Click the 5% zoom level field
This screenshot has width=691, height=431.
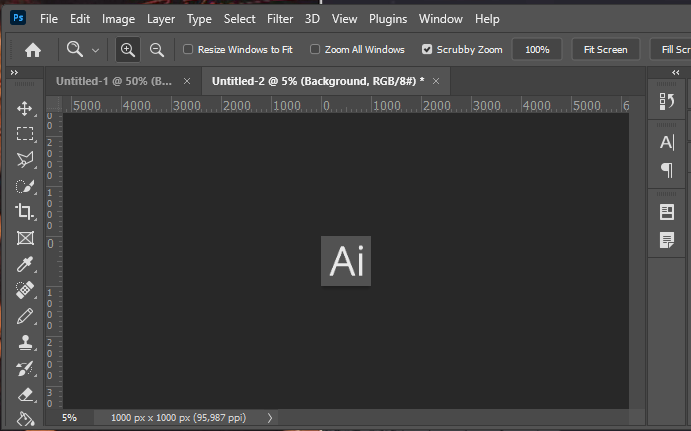[70, 418]
